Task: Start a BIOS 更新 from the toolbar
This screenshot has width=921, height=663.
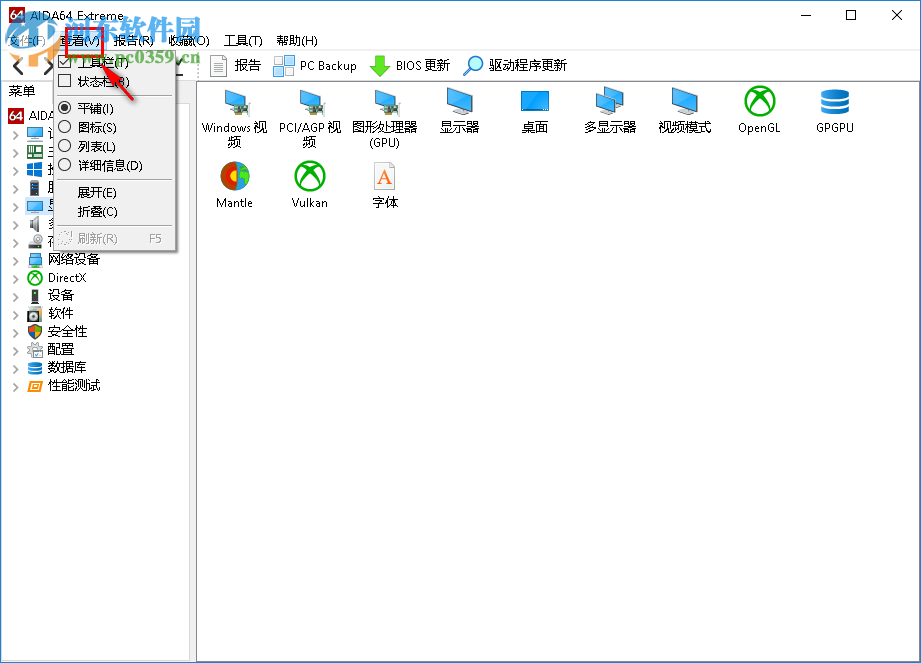Action: [411, 66]
